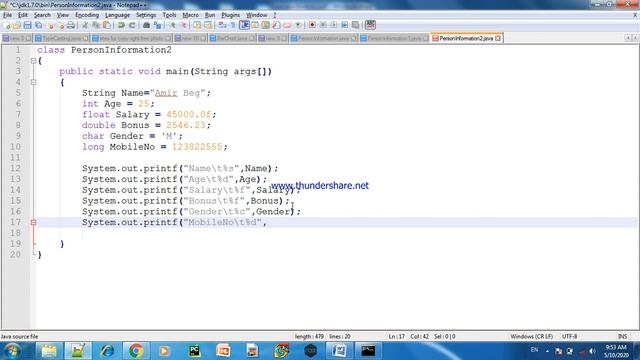This screenshot has width=640, height=360.
Task: Open the File menu
Action: click(7, 15)
